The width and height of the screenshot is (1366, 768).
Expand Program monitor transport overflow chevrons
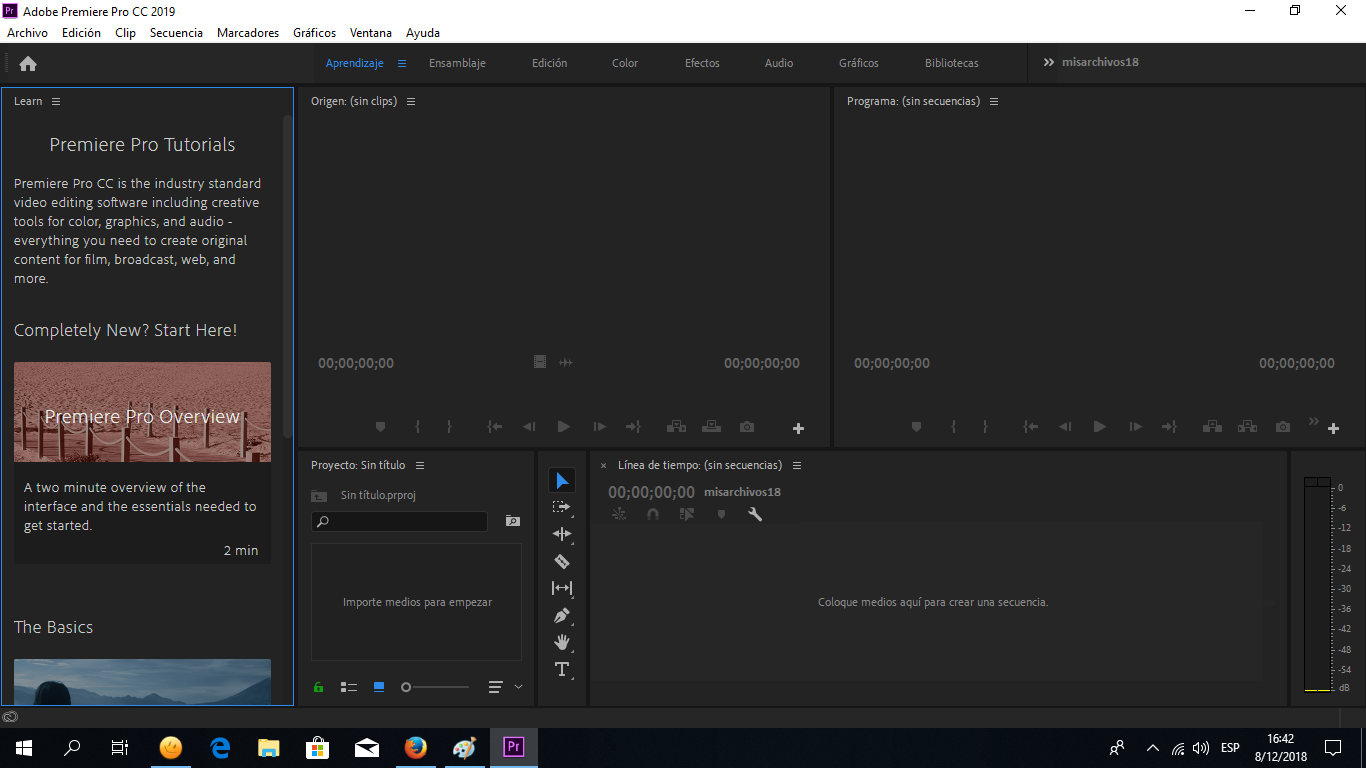point(1314,421)
